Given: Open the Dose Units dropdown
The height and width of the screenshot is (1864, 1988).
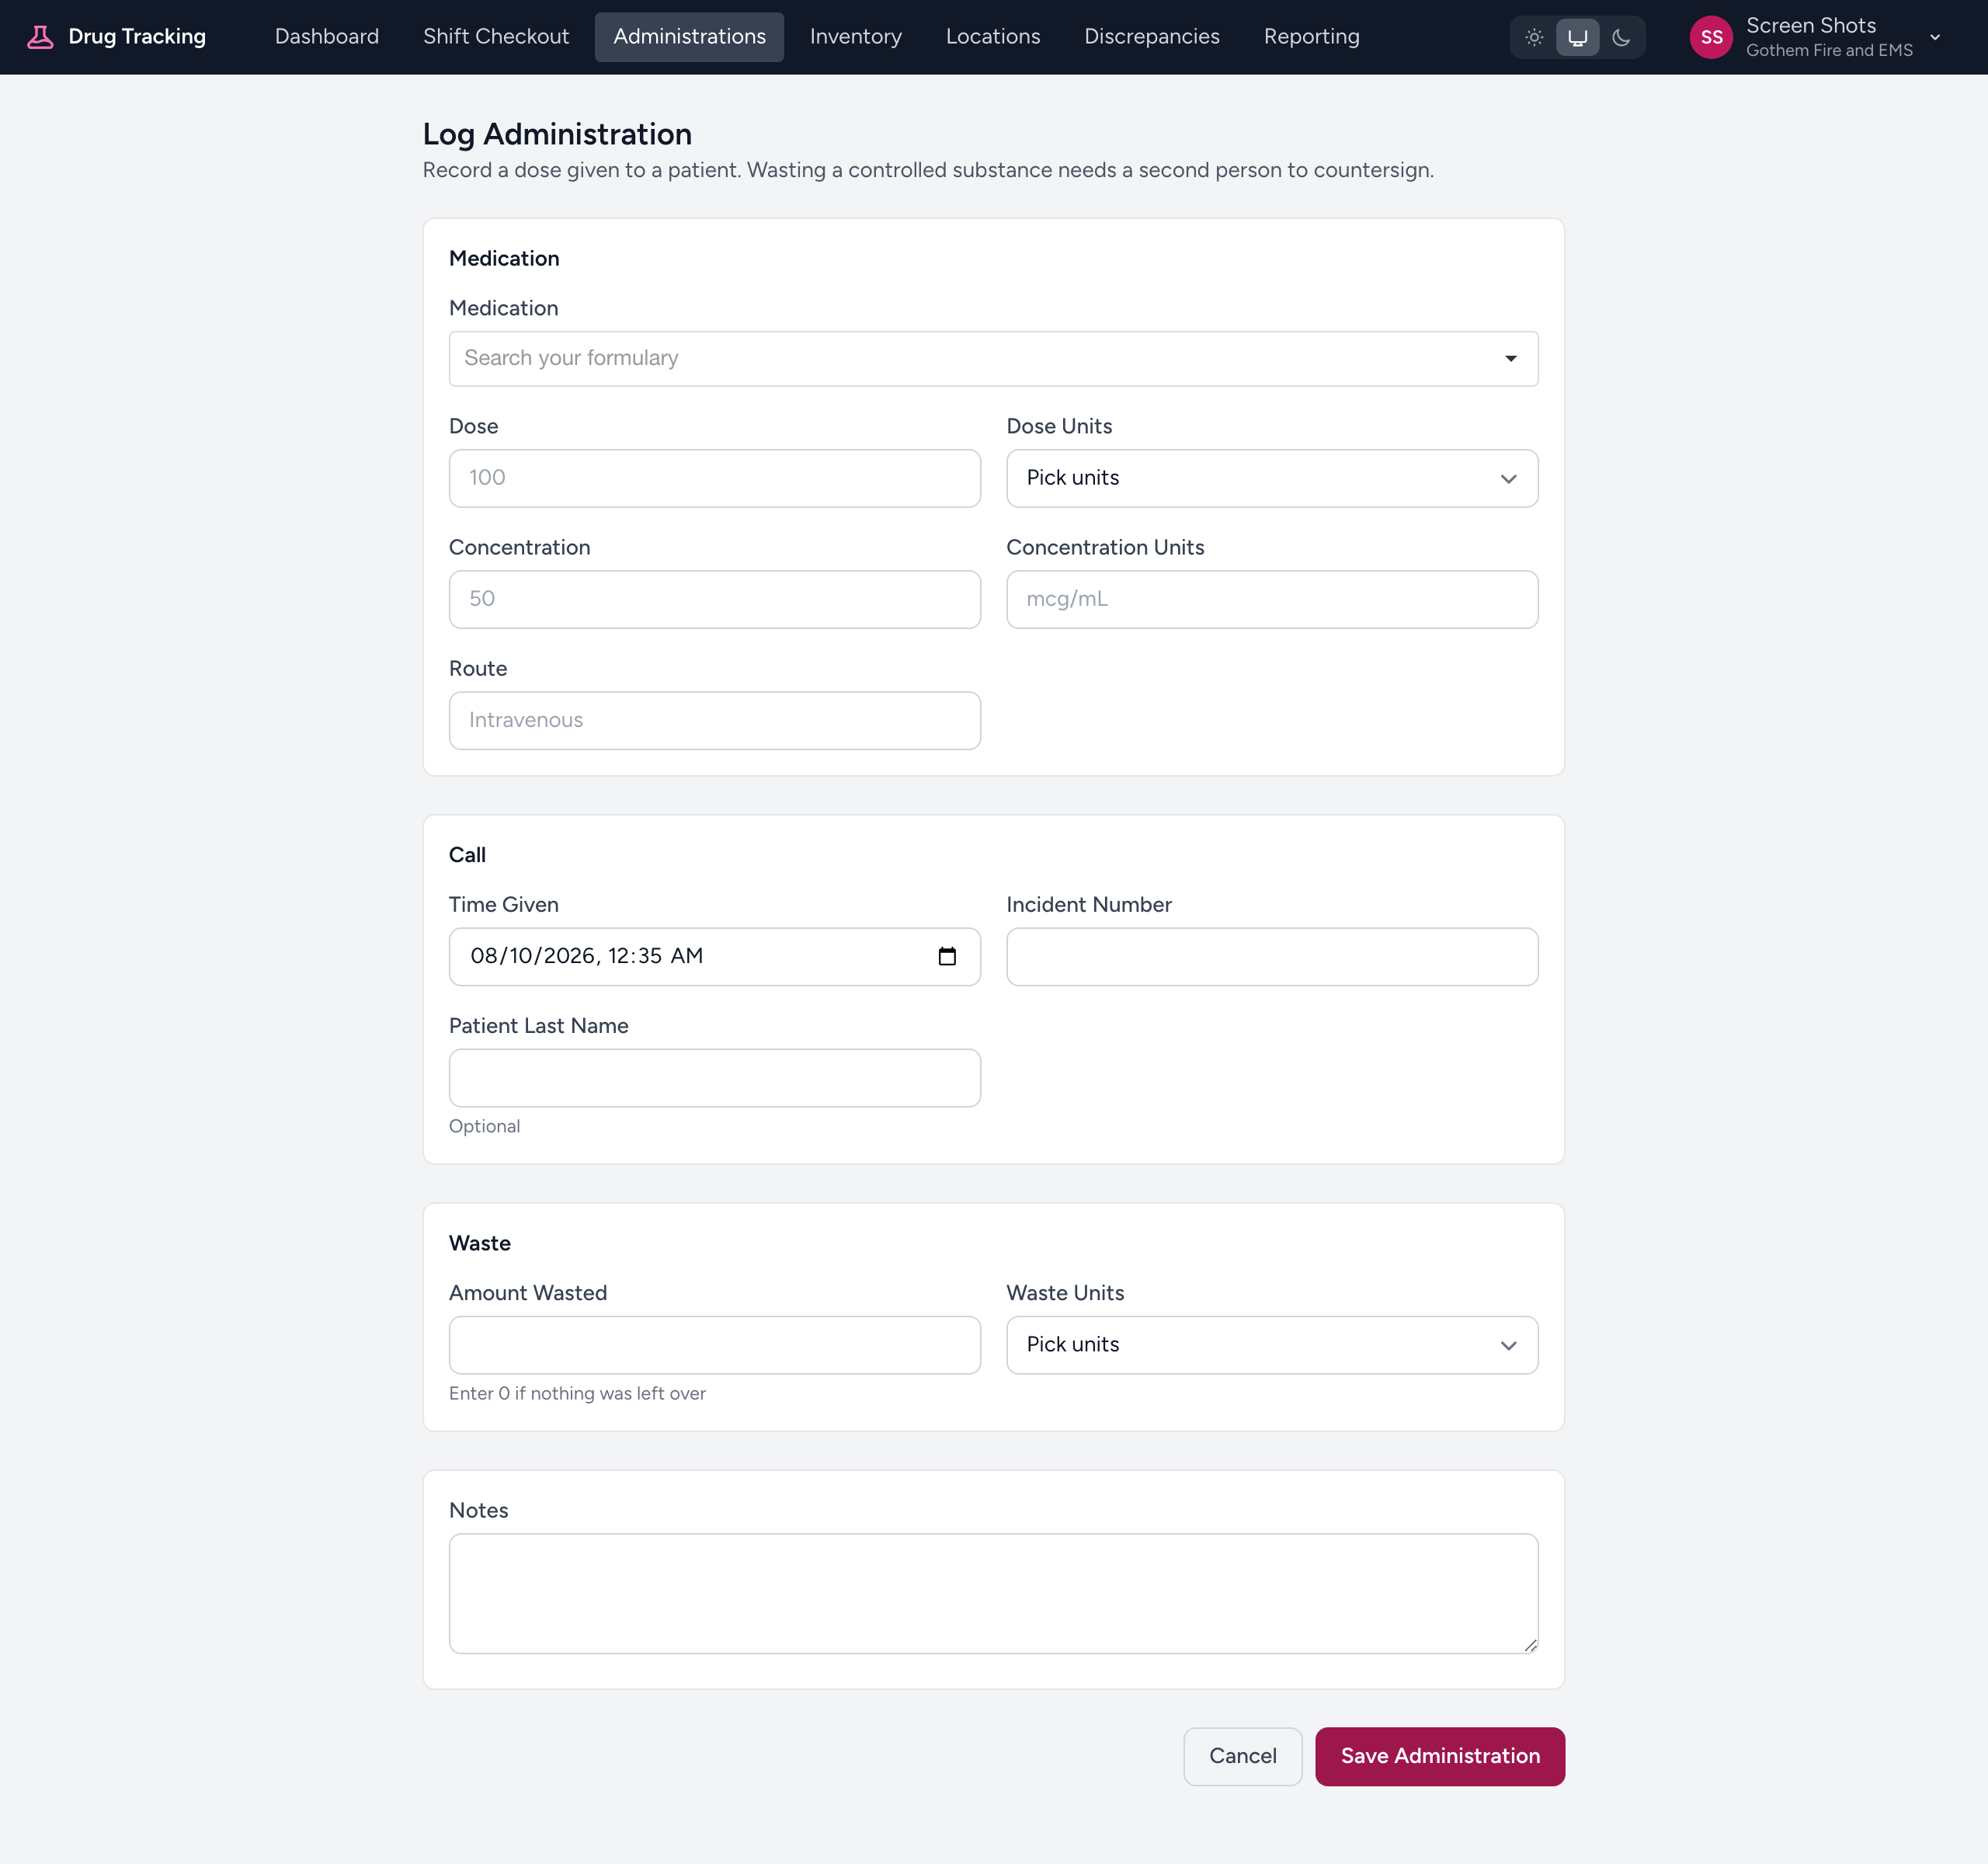Looking at the screenshot, I should coord(1272,478).
